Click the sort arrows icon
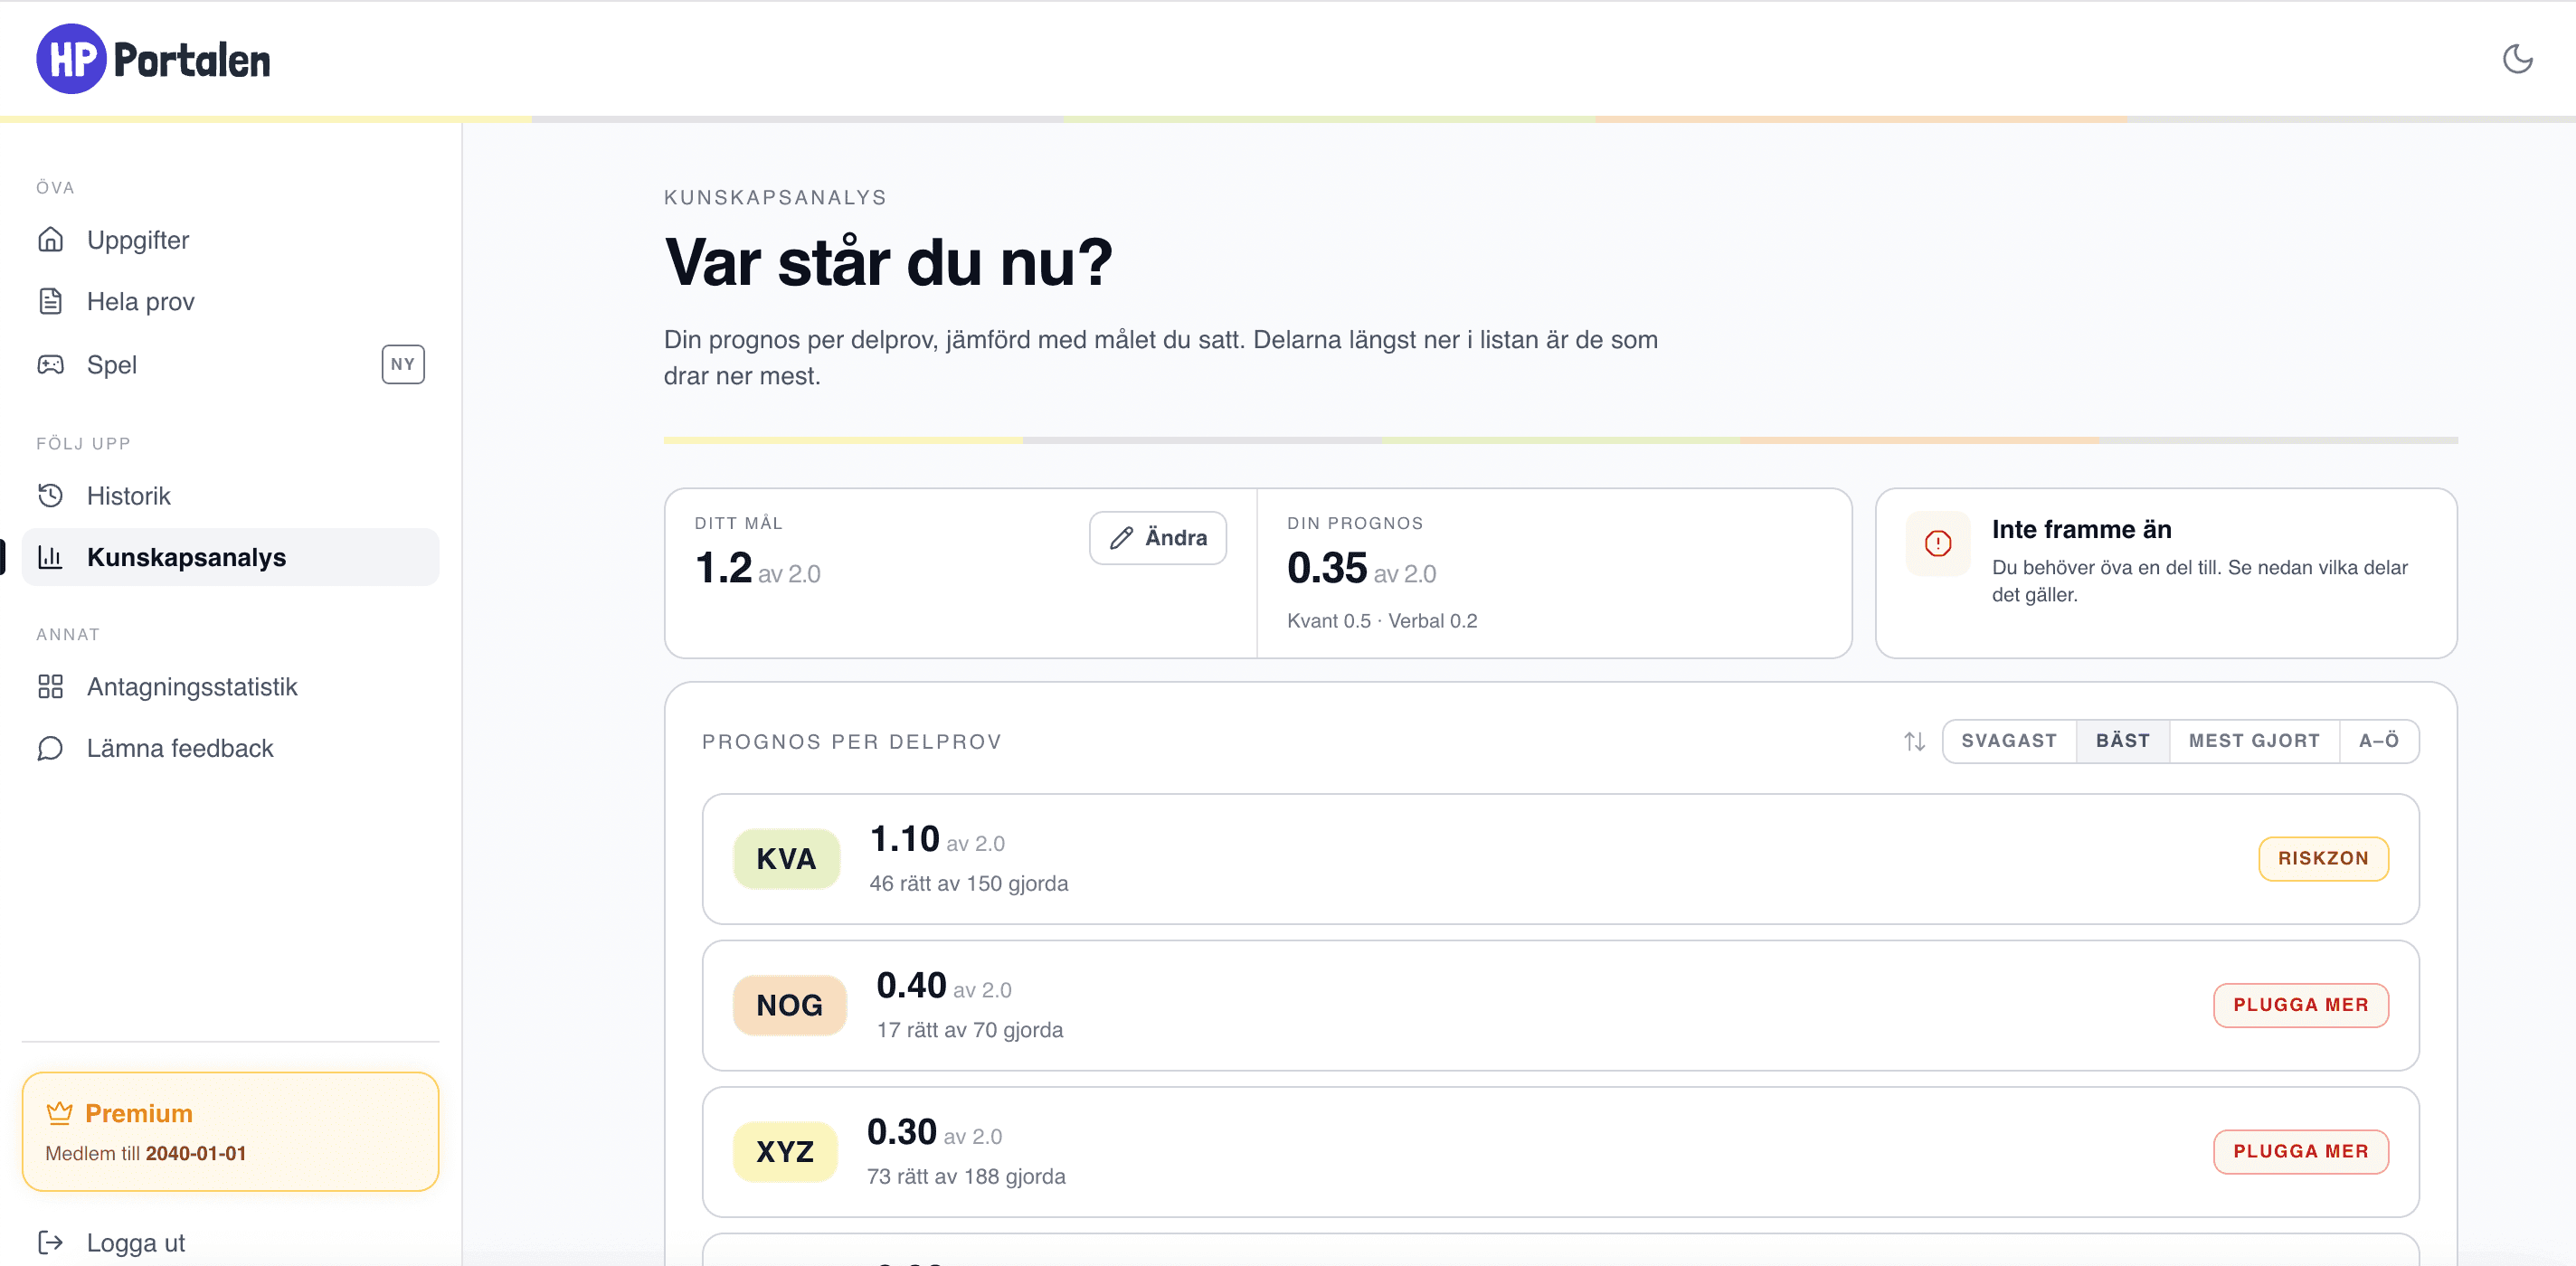This screenshot has width=2576, height=1266. click(1914, 741)
